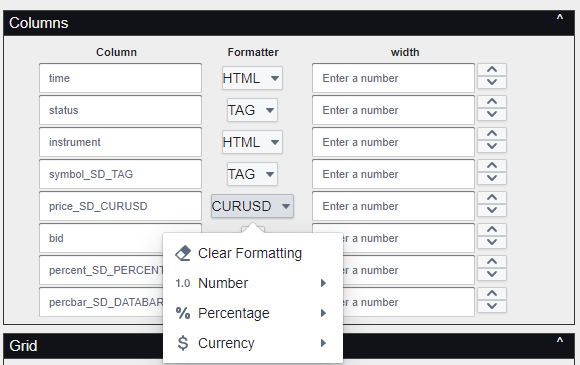Decrease the width for price_SD_CURUSD row
580x365 pixels.
coord(492,210)
